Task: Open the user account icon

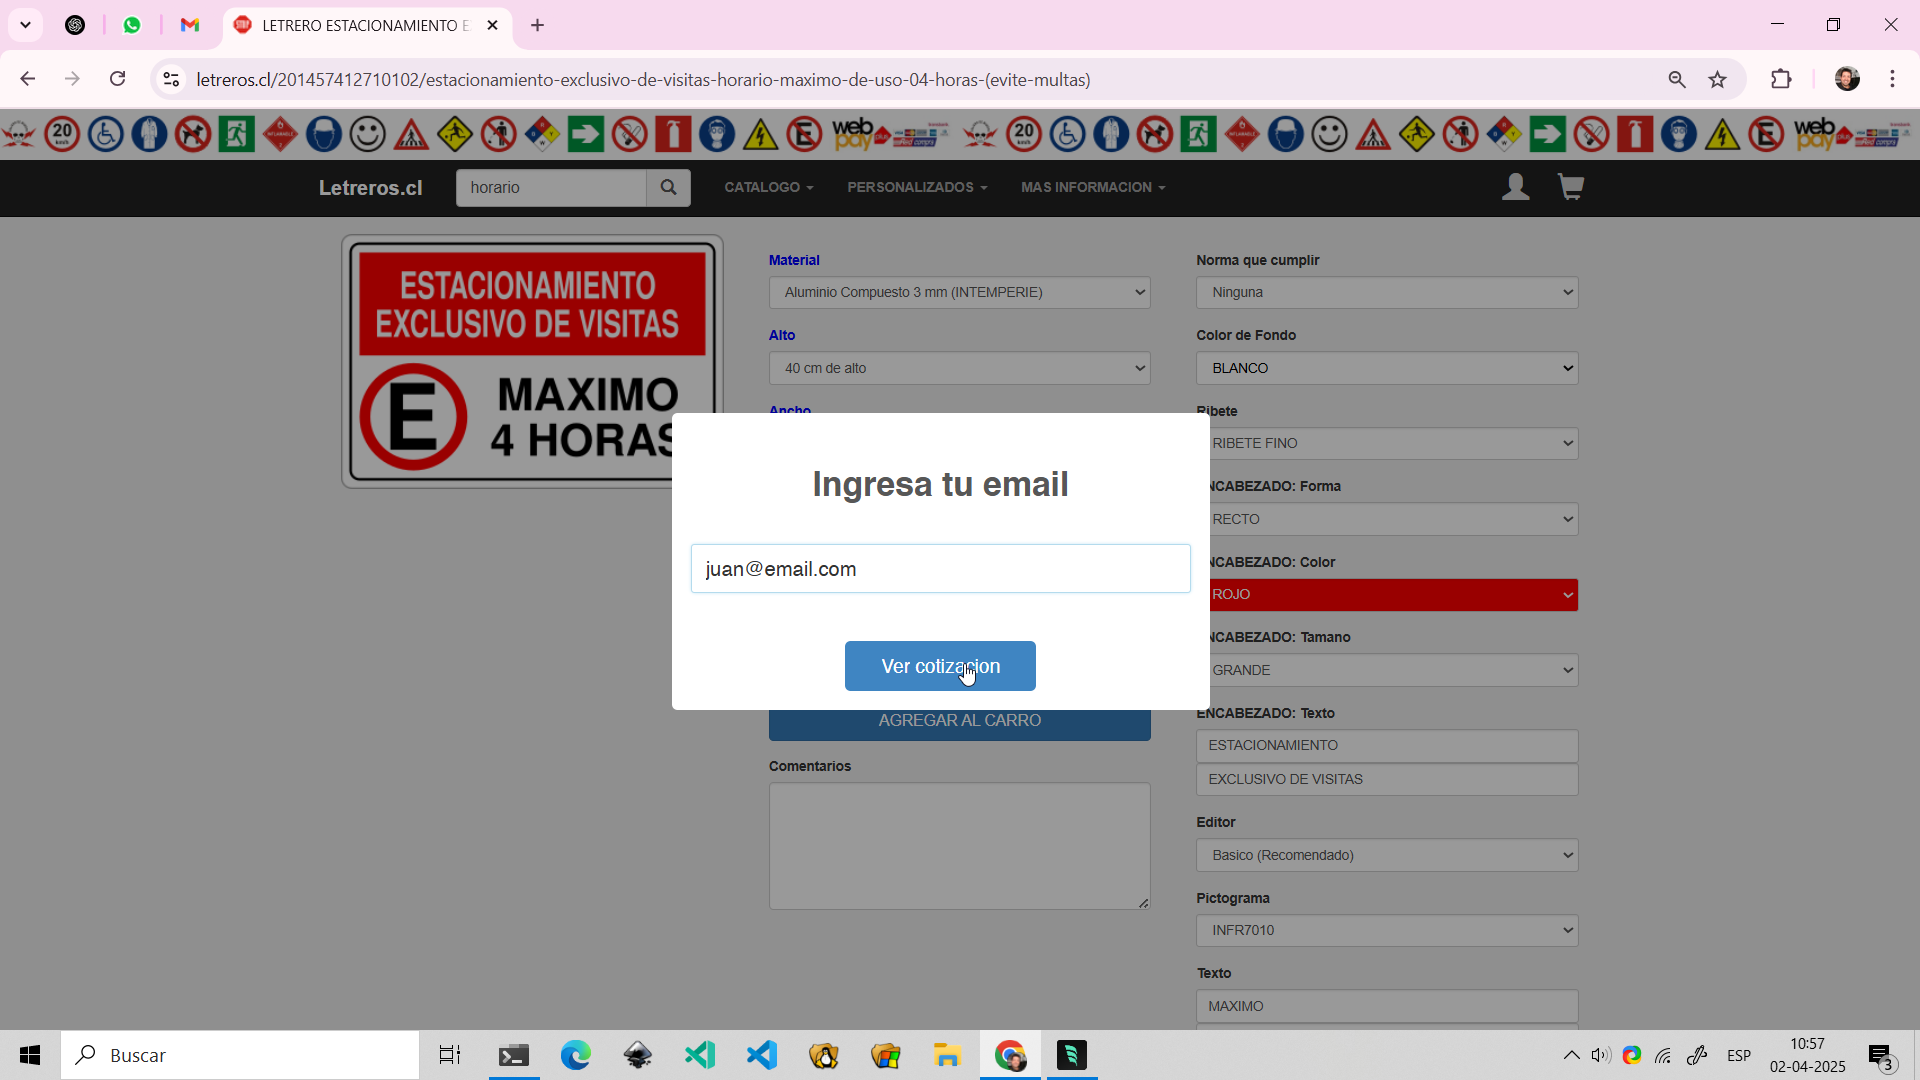Action: coord(1515,187)
